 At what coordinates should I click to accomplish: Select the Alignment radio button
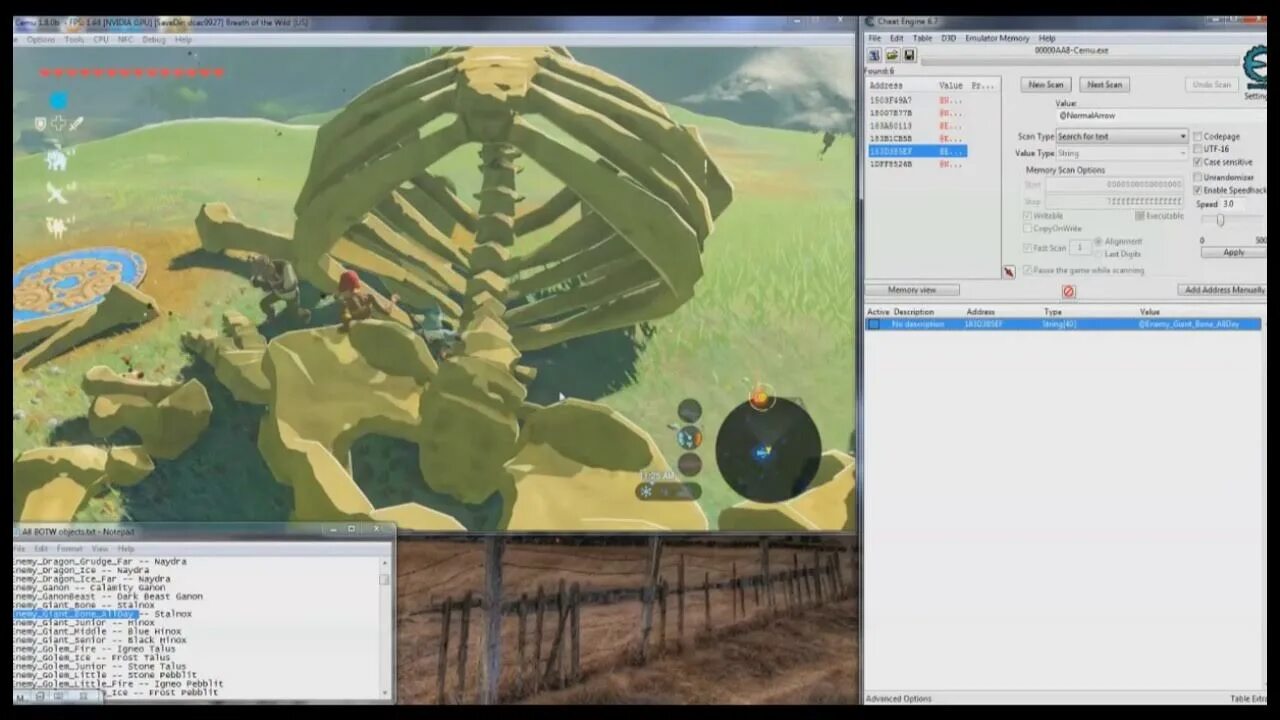click(1099, 241)
